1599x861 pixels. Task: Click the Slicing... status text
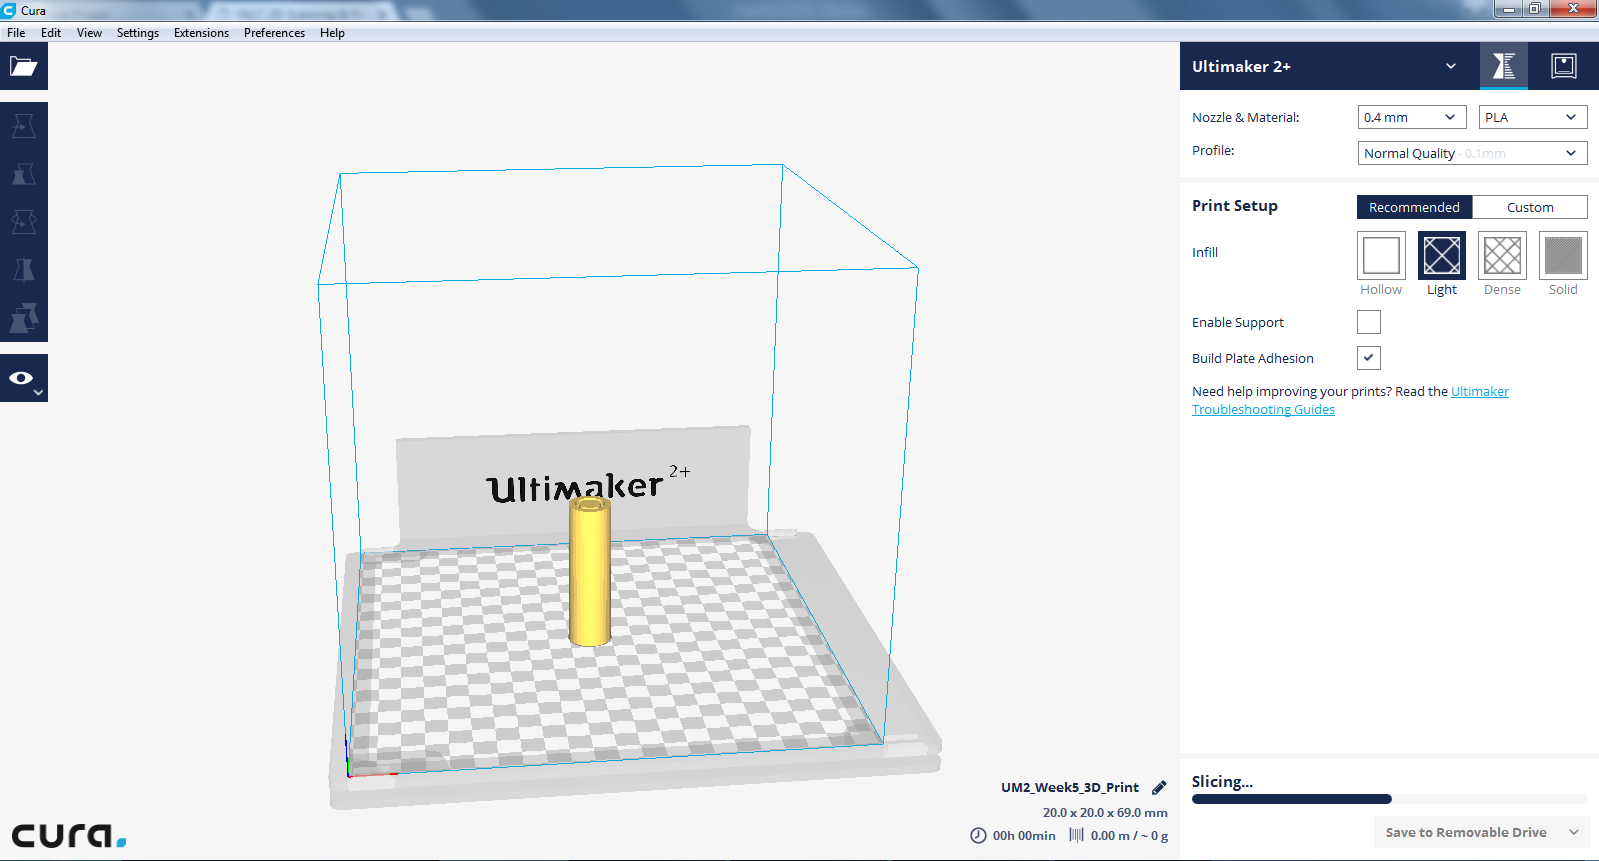pyautogui.click(x=1222, y=781)
